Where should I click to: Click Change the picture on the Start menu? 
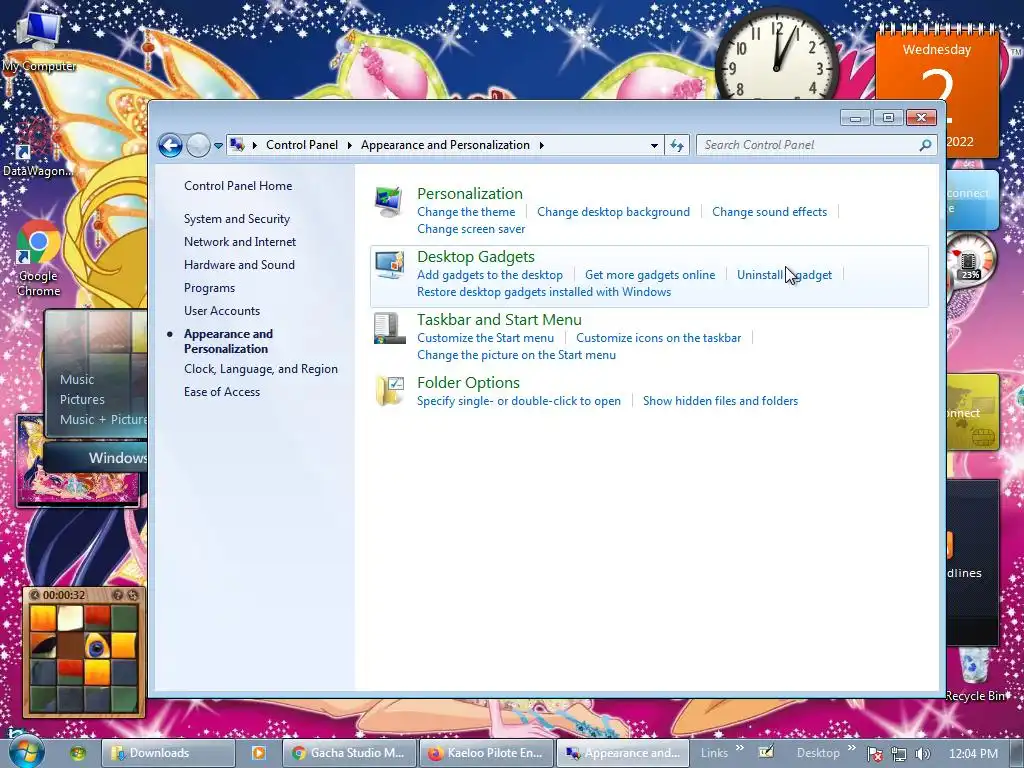click(516, 355)
